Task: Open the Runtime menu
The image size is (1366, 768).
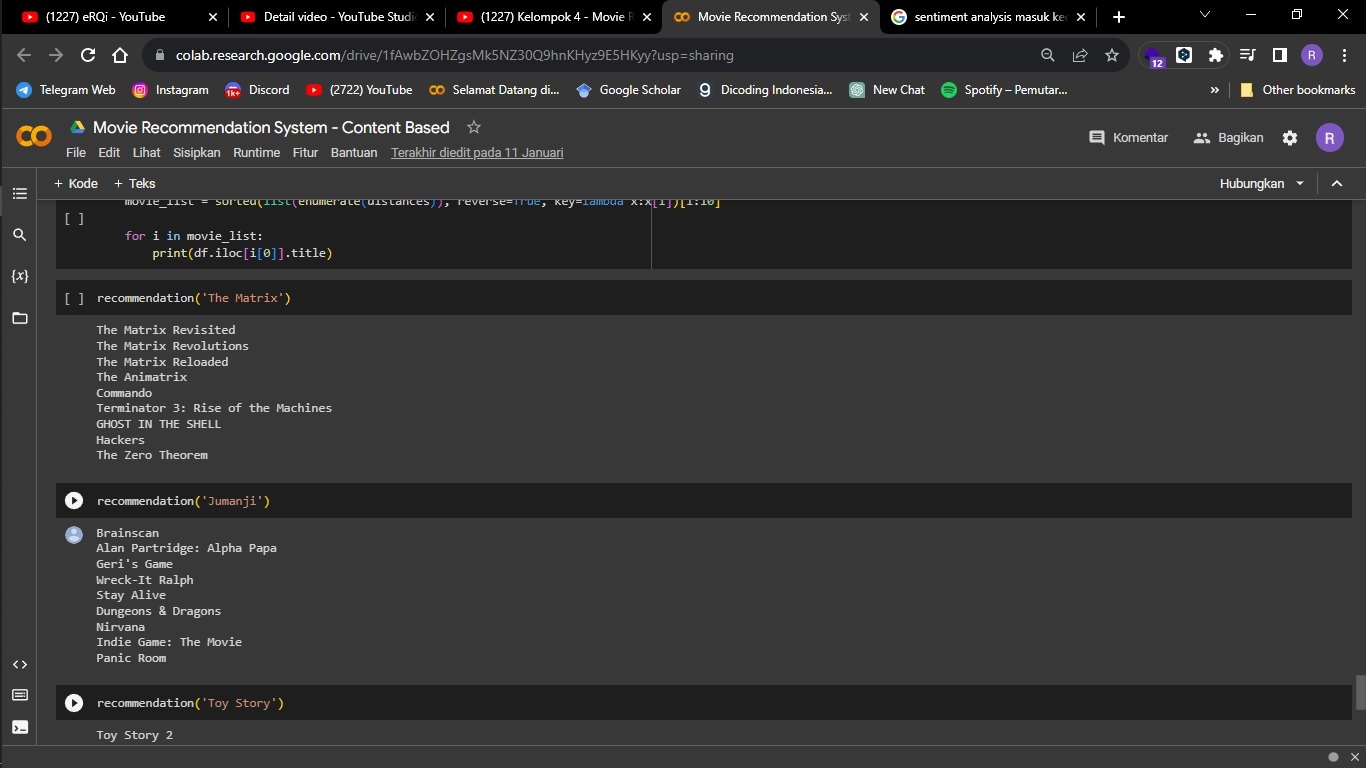Action: 256,153
